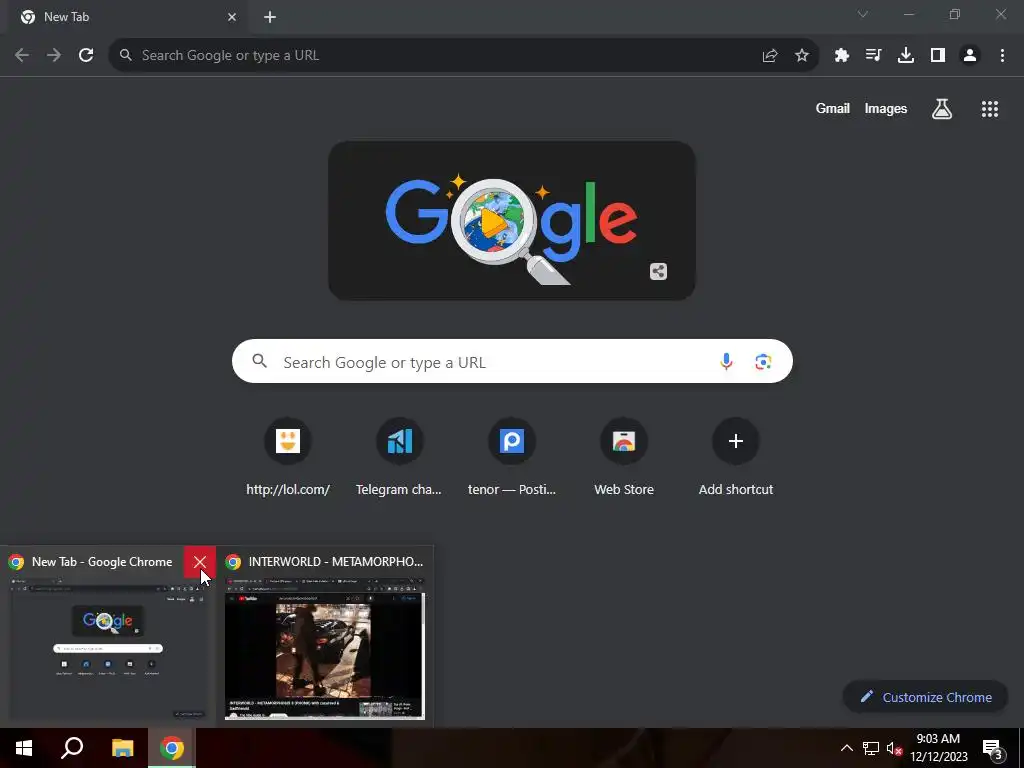Search by image with Lens icon
This screenshot has height=768, width=1024.
pos(763,361)
